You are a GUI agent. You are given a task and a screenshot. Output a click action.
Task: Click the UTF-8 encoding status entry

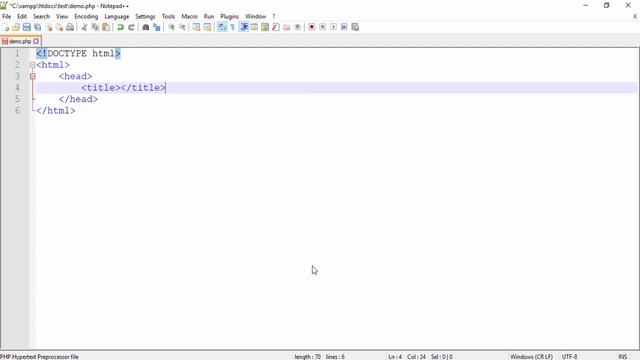(569, 357)
